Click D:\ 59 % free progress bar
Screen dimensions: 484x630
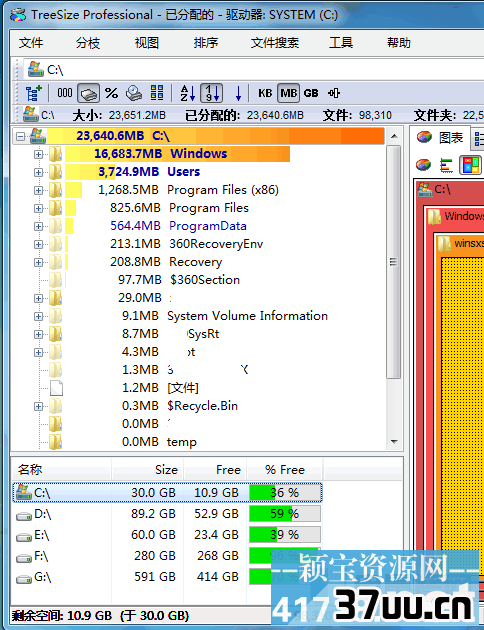[285, 513]
